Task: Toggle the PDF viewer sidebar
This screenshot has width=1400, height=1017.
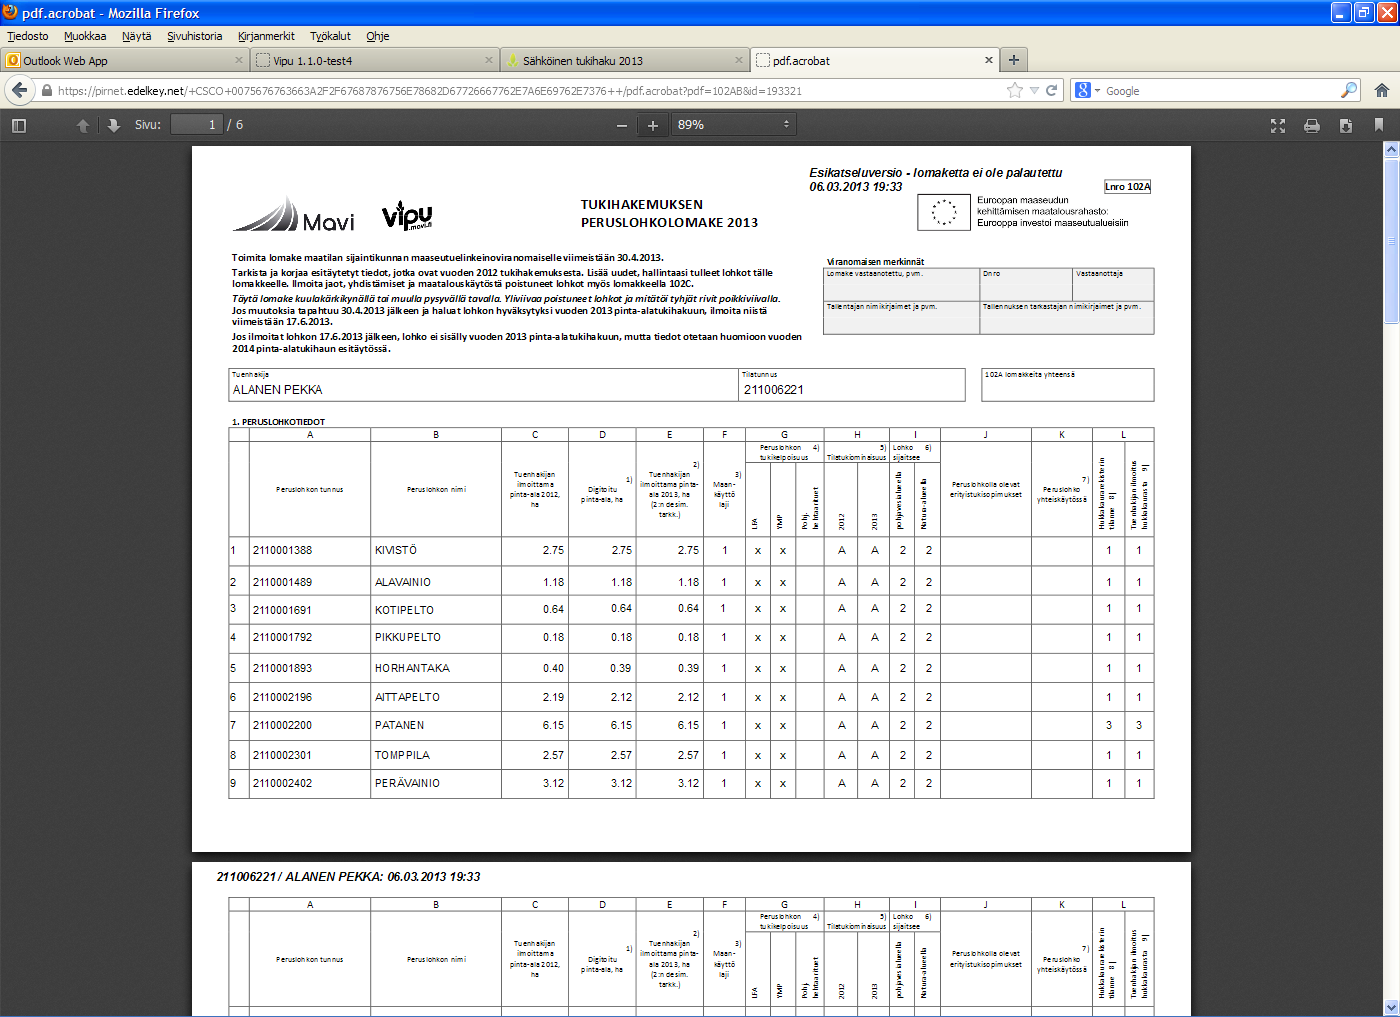Action: (18, 125)
